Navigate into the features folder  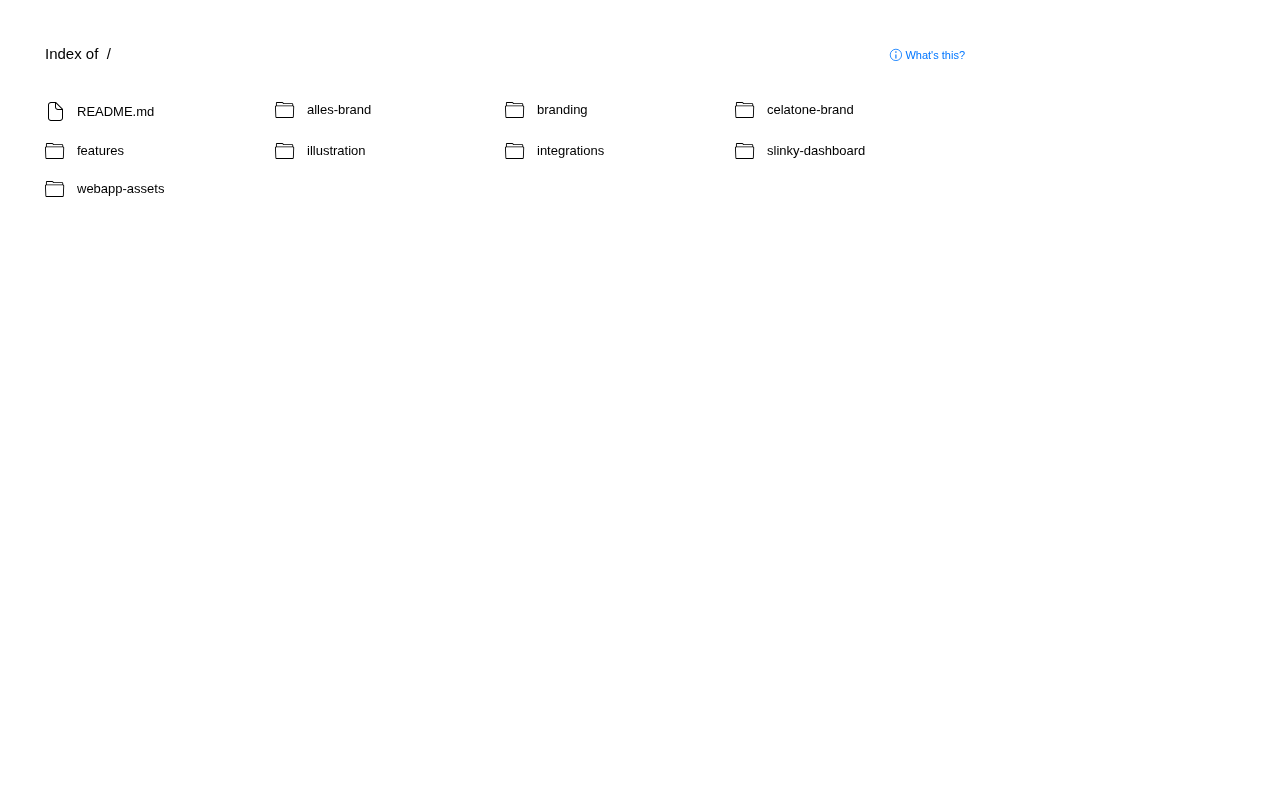click(100, 150)
